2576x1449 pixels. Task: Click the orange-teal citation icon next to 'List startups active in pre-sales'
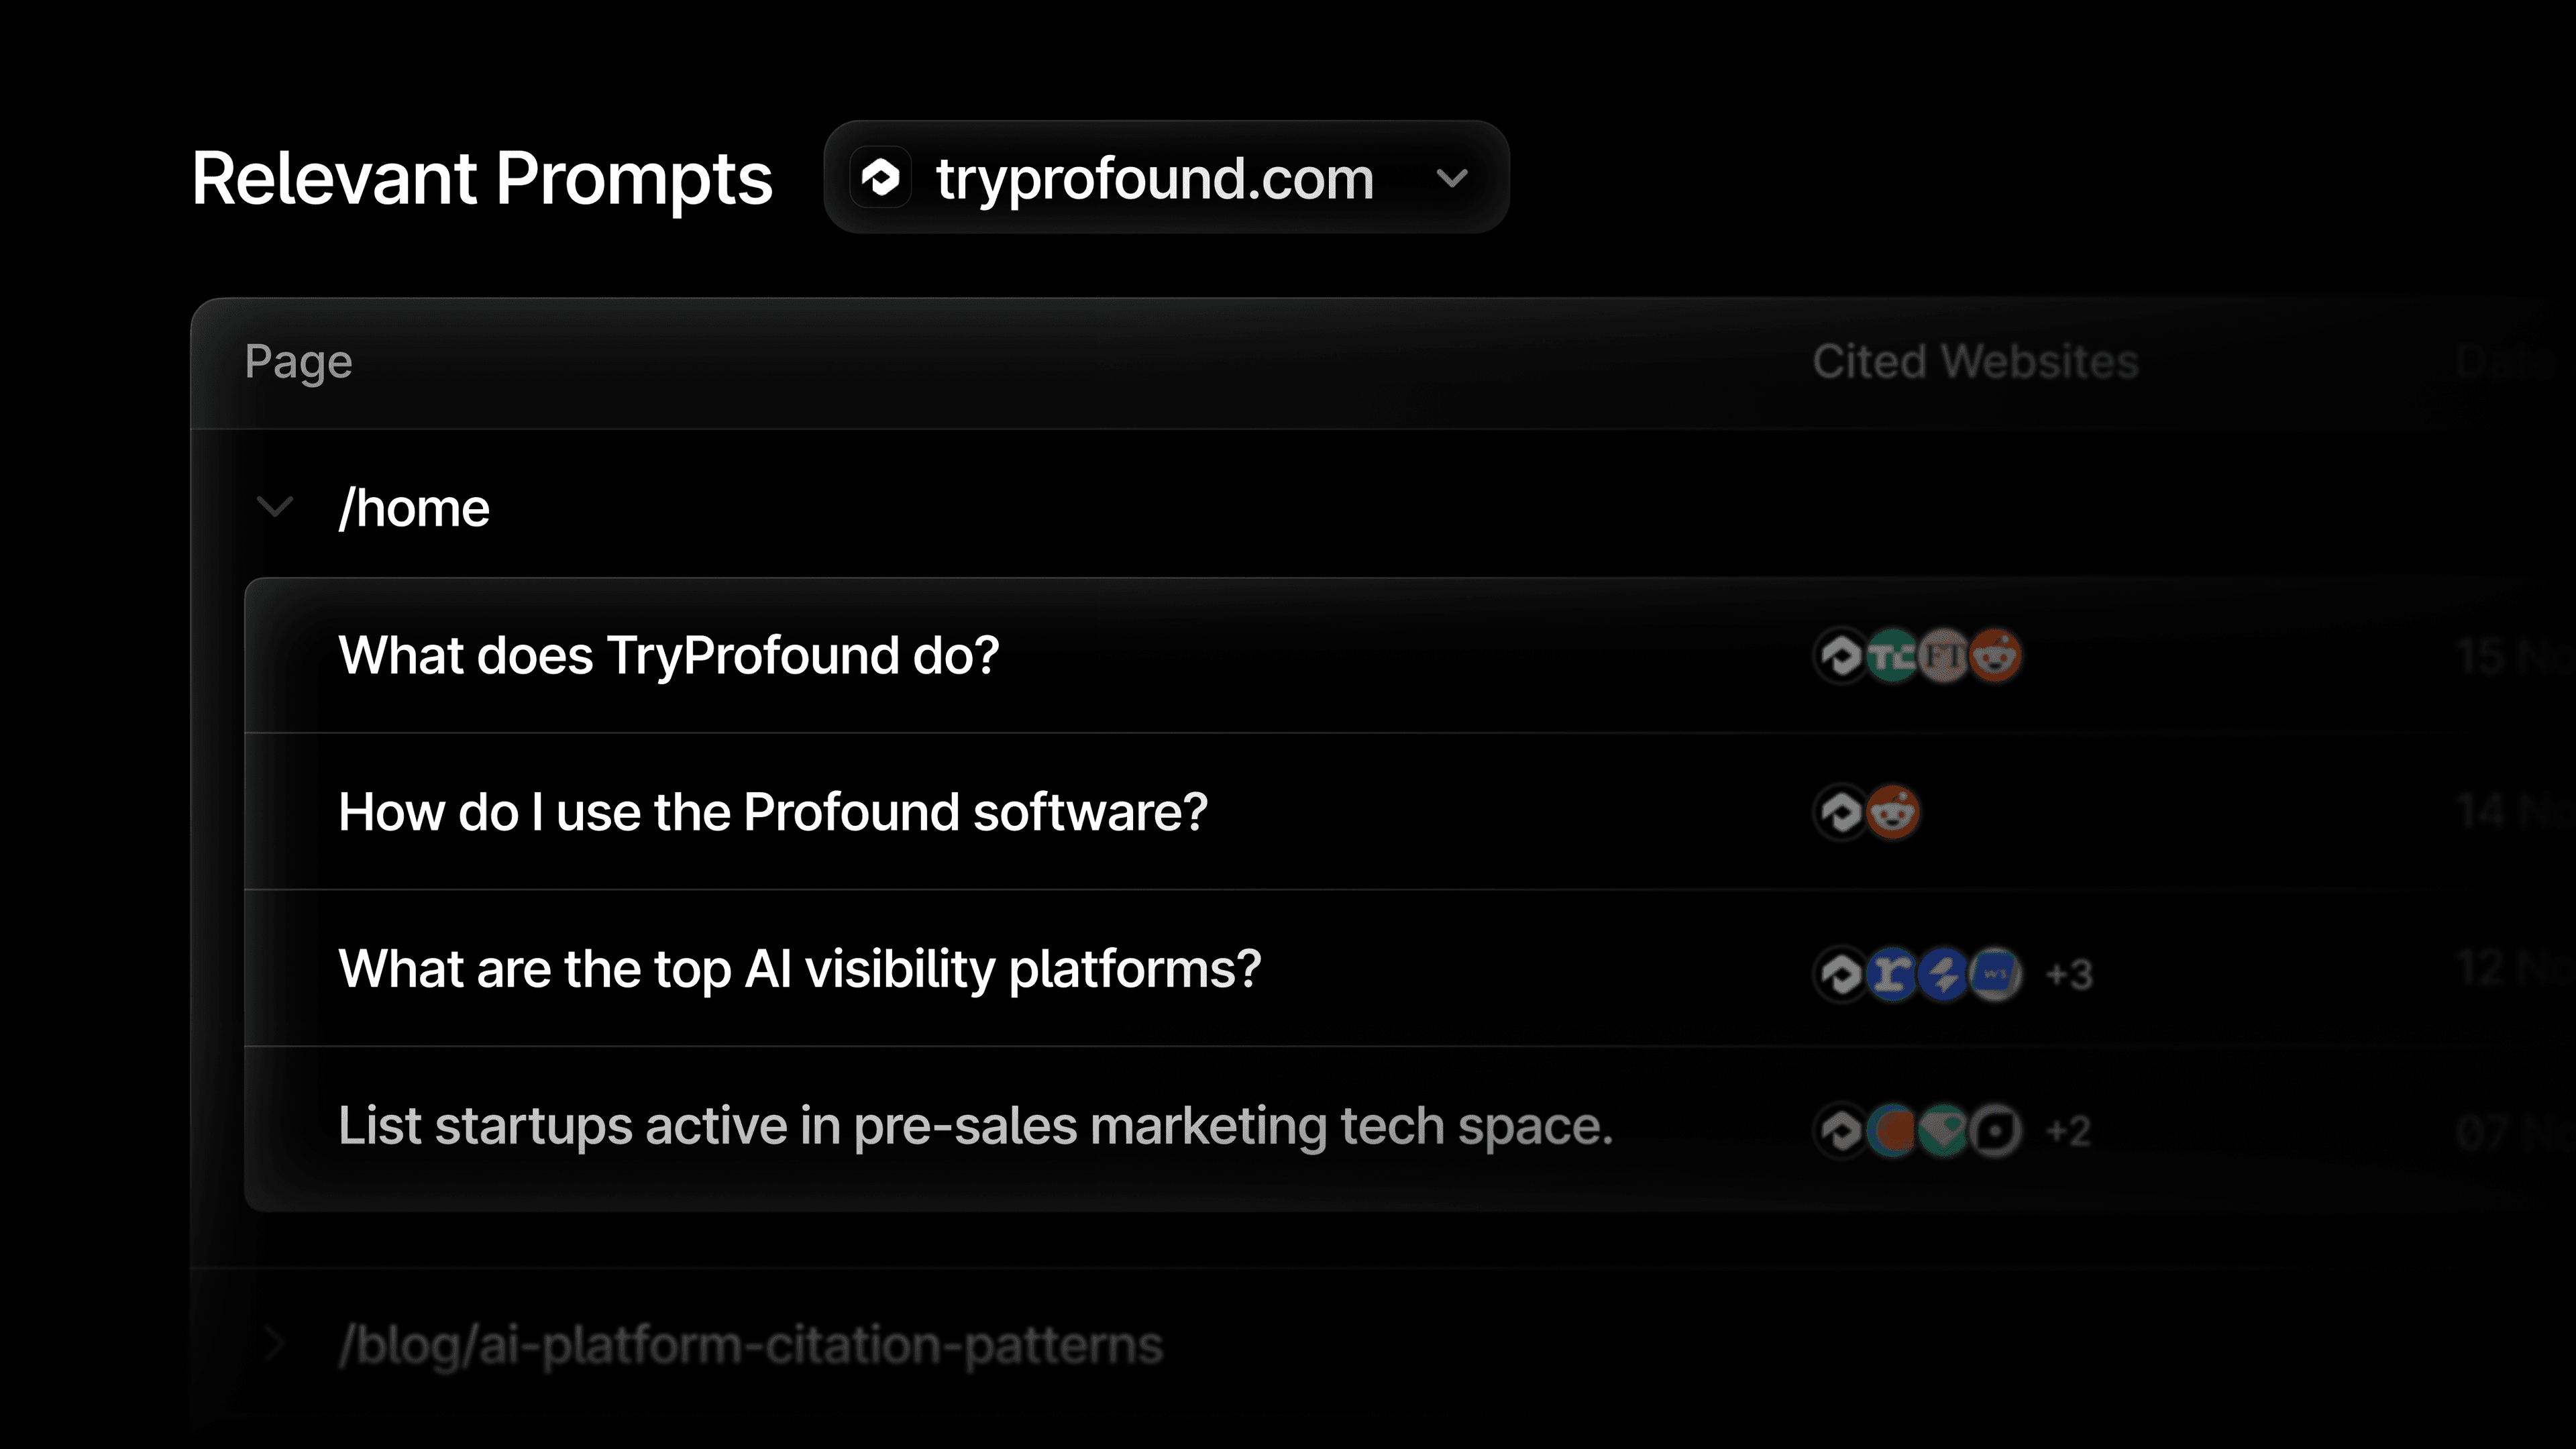(x=1893, y=1131)
